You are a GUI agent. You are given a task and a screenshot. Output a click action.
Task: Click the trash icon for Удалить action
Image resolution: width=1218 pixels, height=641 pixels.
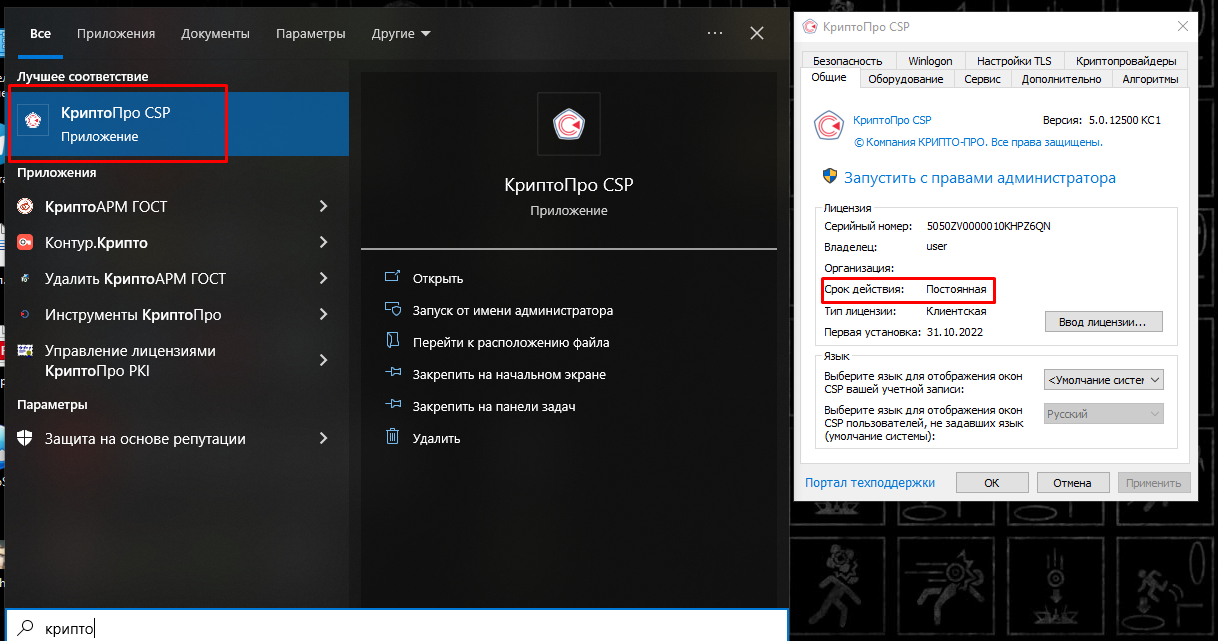pos(393,438)
